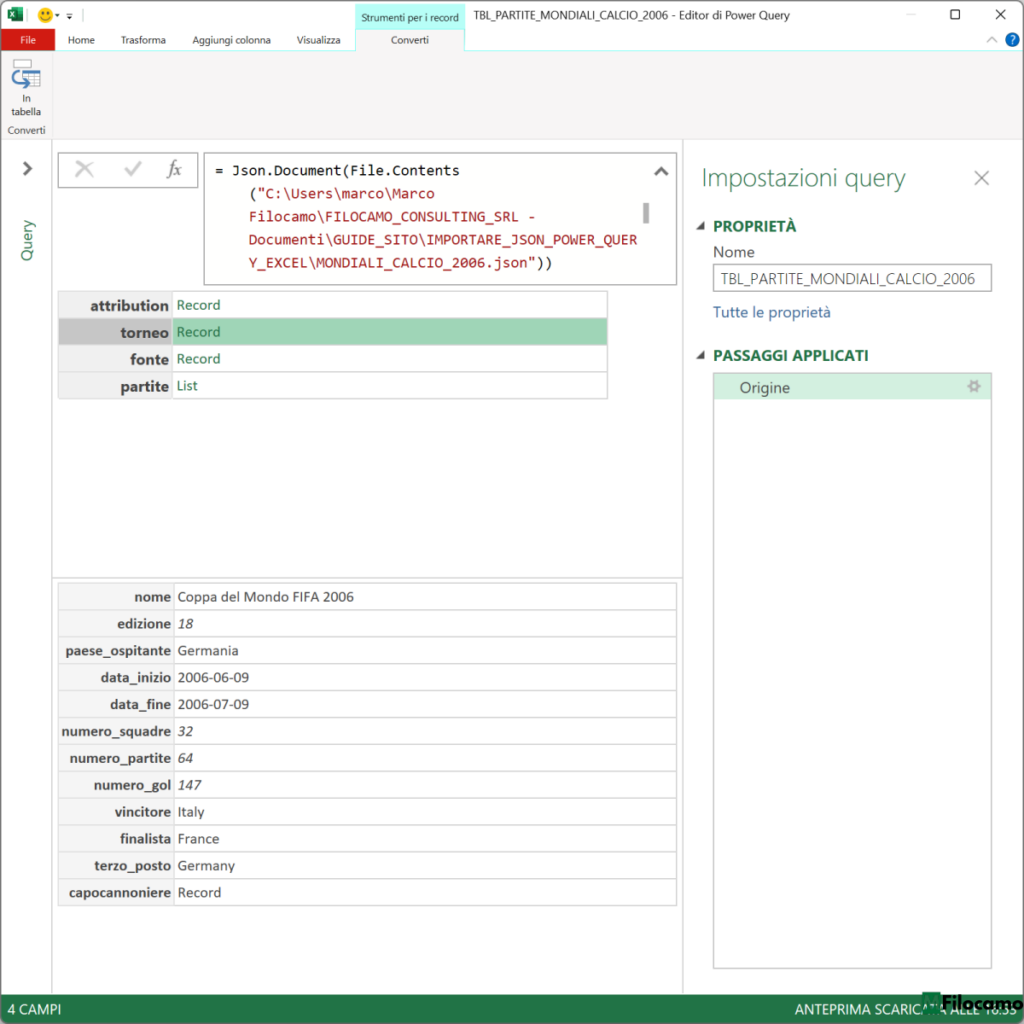The height and width of the screenshot is (1024, 1024).
Task: Click the help question mark icon
Action: point(1012,40)
